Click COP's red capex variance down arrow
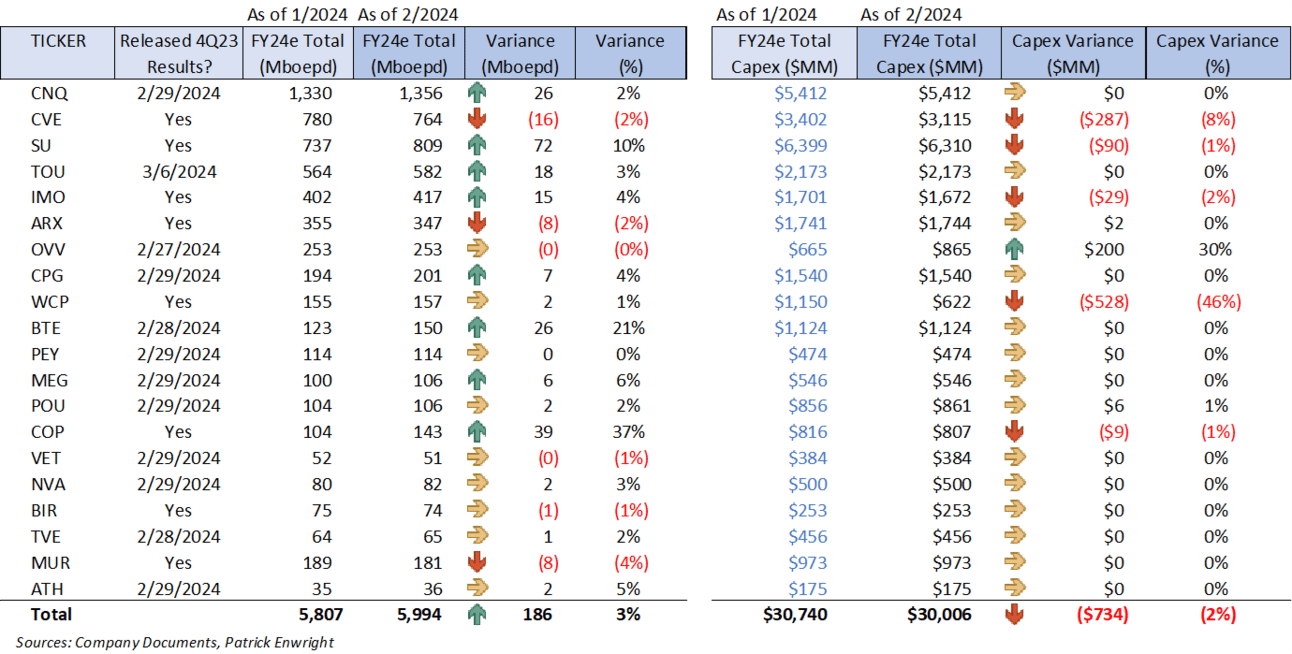 coord(1014,431)
